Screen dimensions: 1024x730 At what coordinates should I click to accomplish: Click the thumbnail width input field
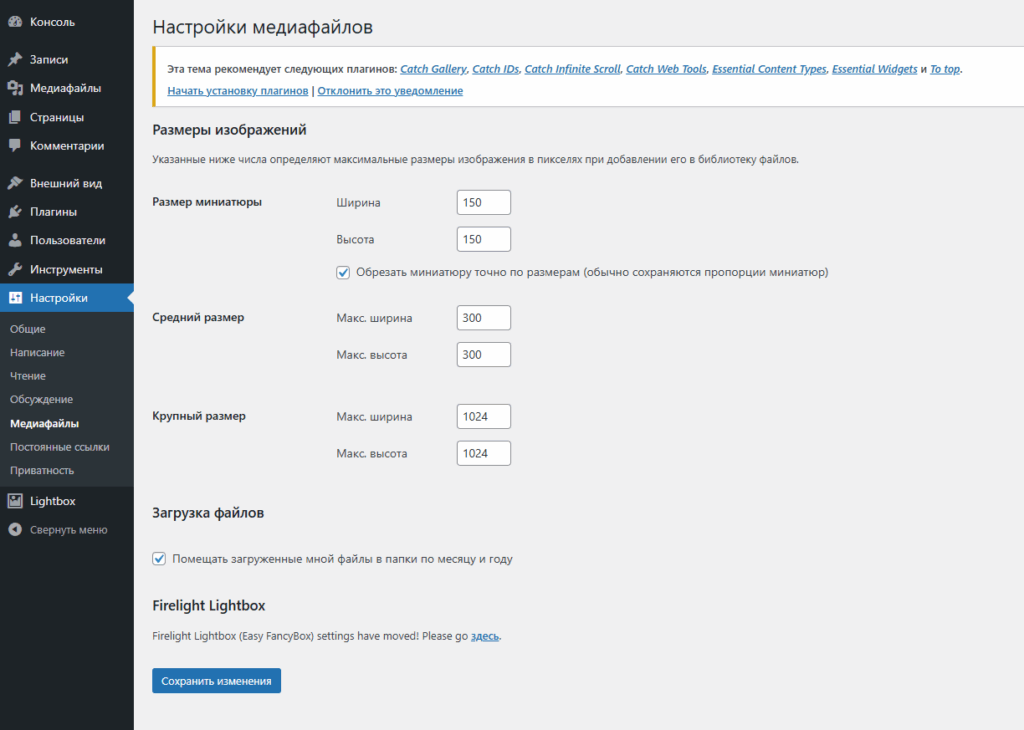[x=483, y=203]
